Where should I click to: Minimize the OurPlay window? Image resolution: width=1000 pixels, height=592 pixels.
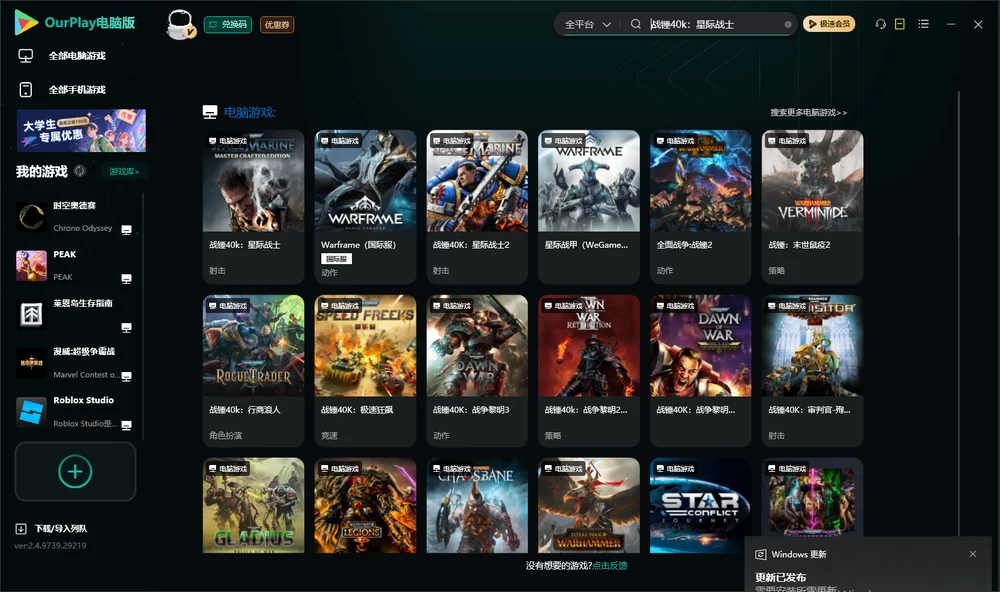(x=951, y=24)
